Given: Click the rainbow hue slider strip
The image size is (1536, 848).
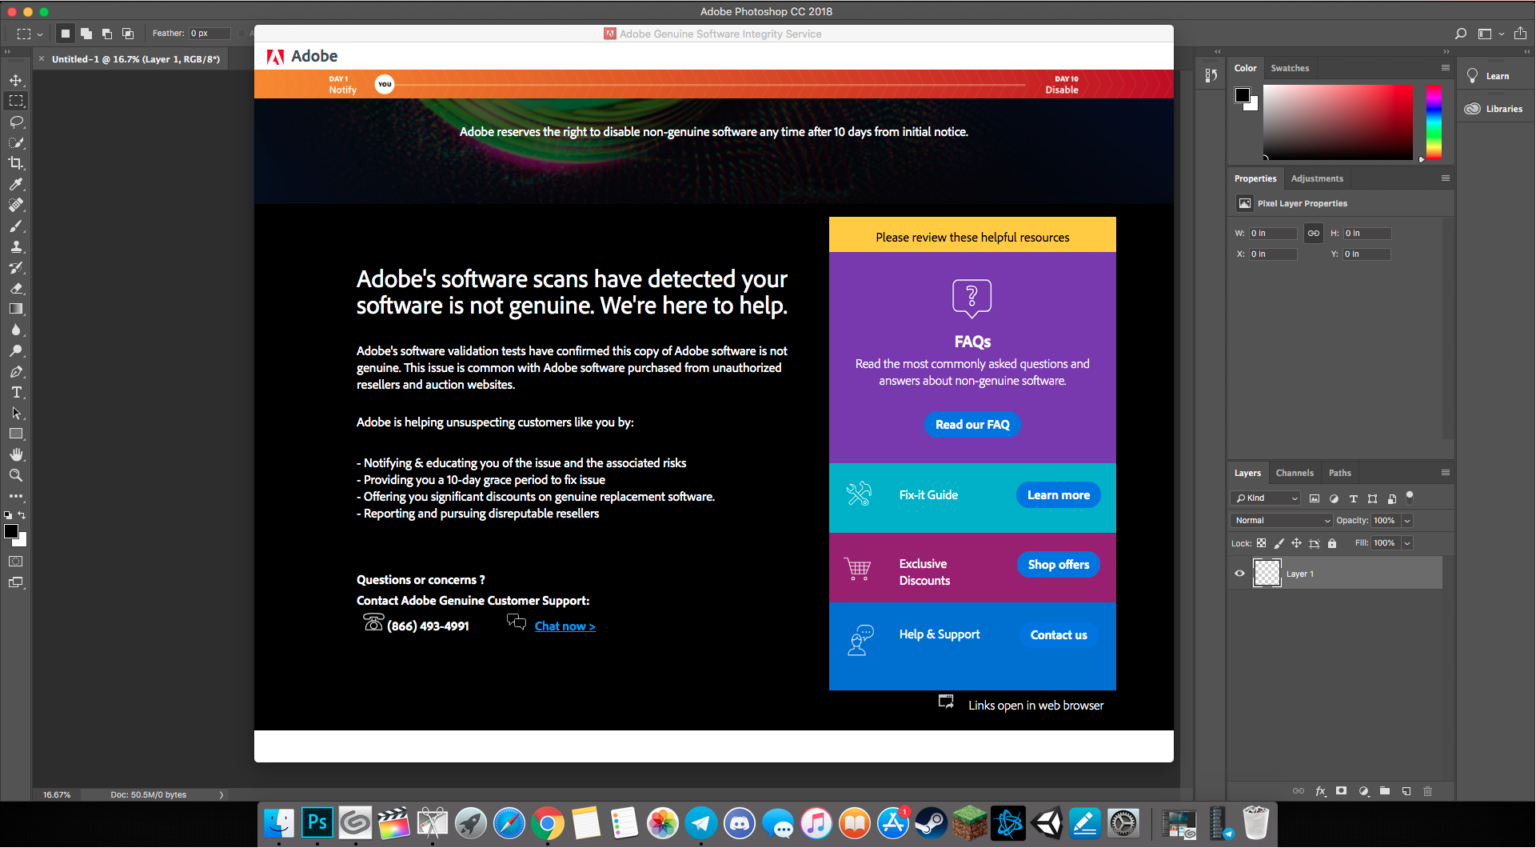Looking at the screenshot, I should [x=1433, y=121].
